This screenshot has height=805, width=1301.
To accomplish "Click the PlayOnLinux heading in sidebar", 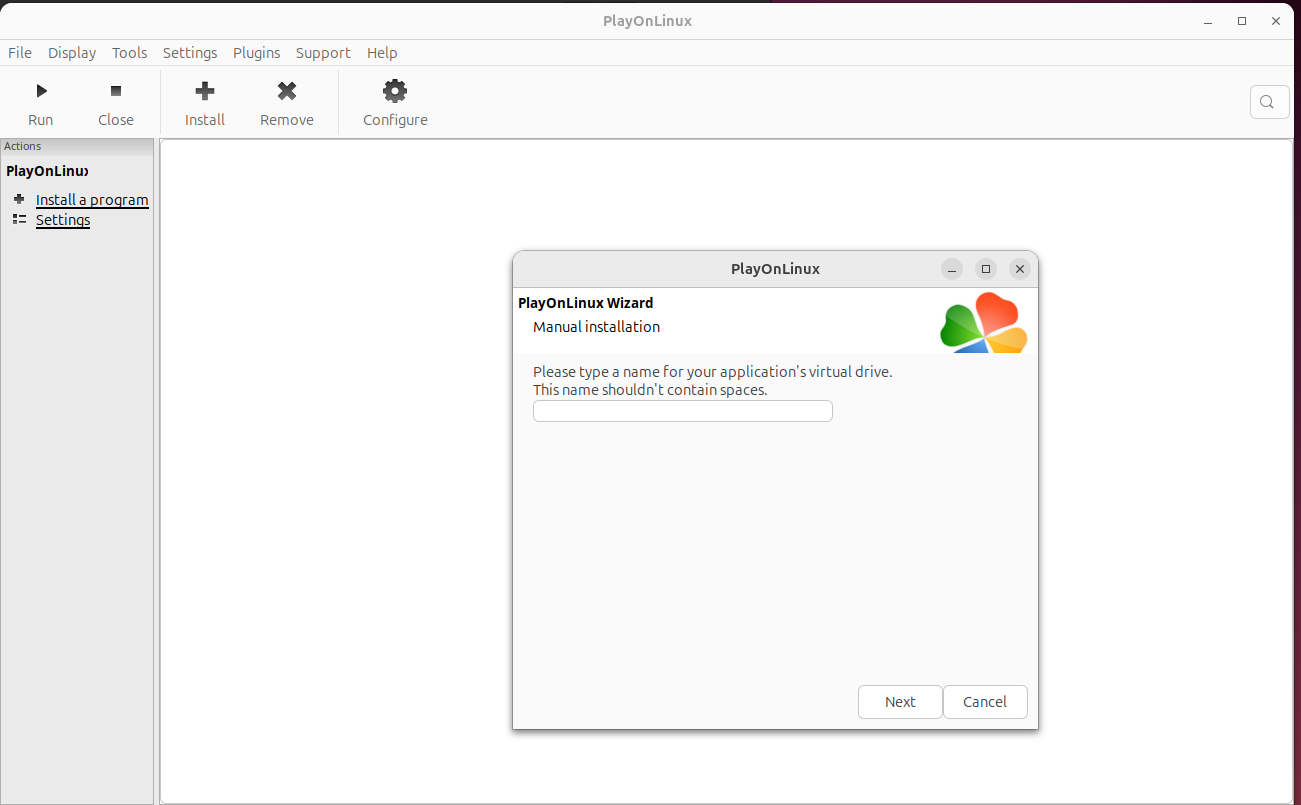I will pyautogui.click(x=47, y=171).
